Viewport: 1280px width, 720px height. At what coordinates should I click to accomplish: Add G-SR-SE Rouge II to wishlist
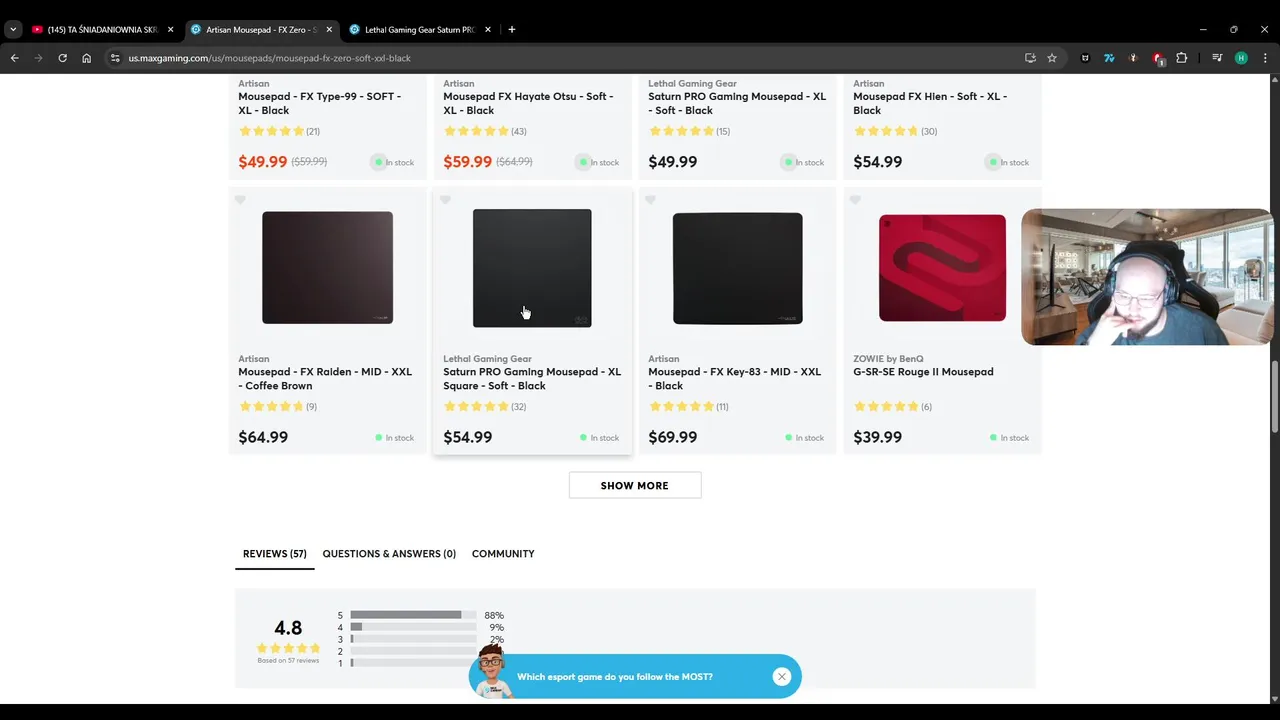pyautogui.click(x=855, y=200)
